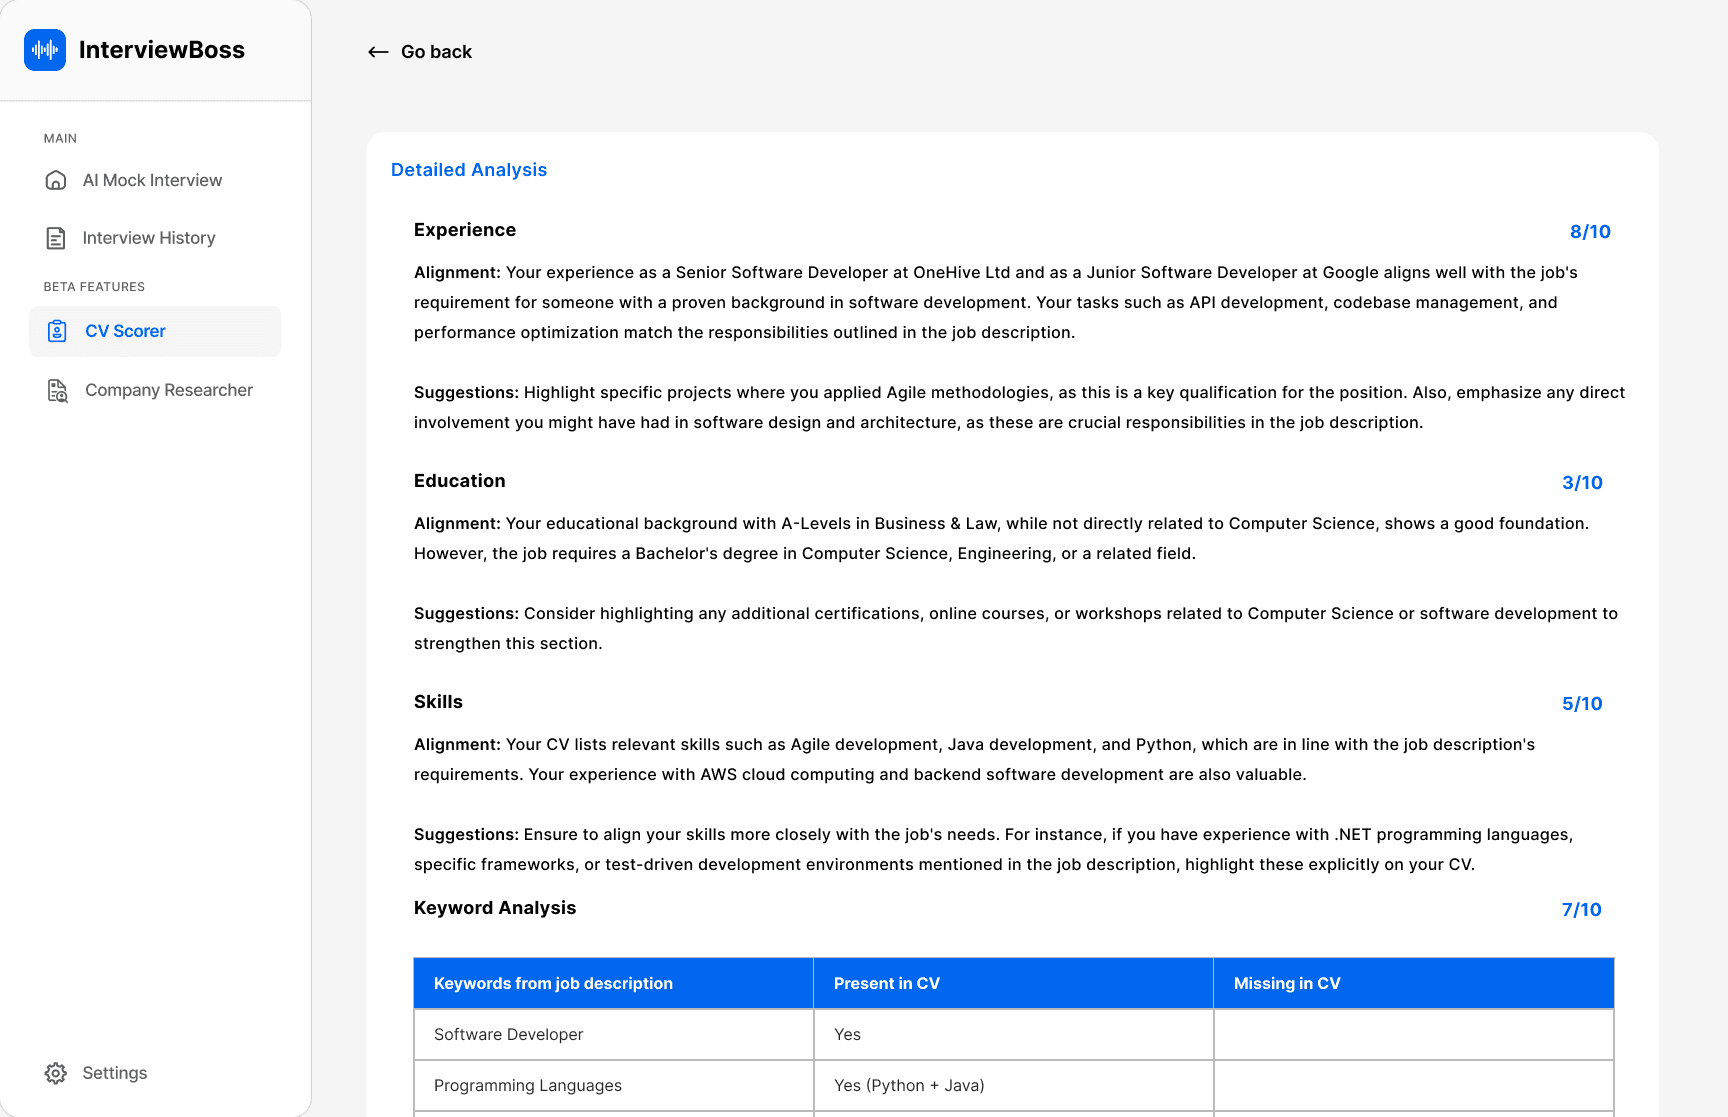Click the Programming Languages table cell
Viewport: 1728px width, 1117px height.
(527, 1085)
